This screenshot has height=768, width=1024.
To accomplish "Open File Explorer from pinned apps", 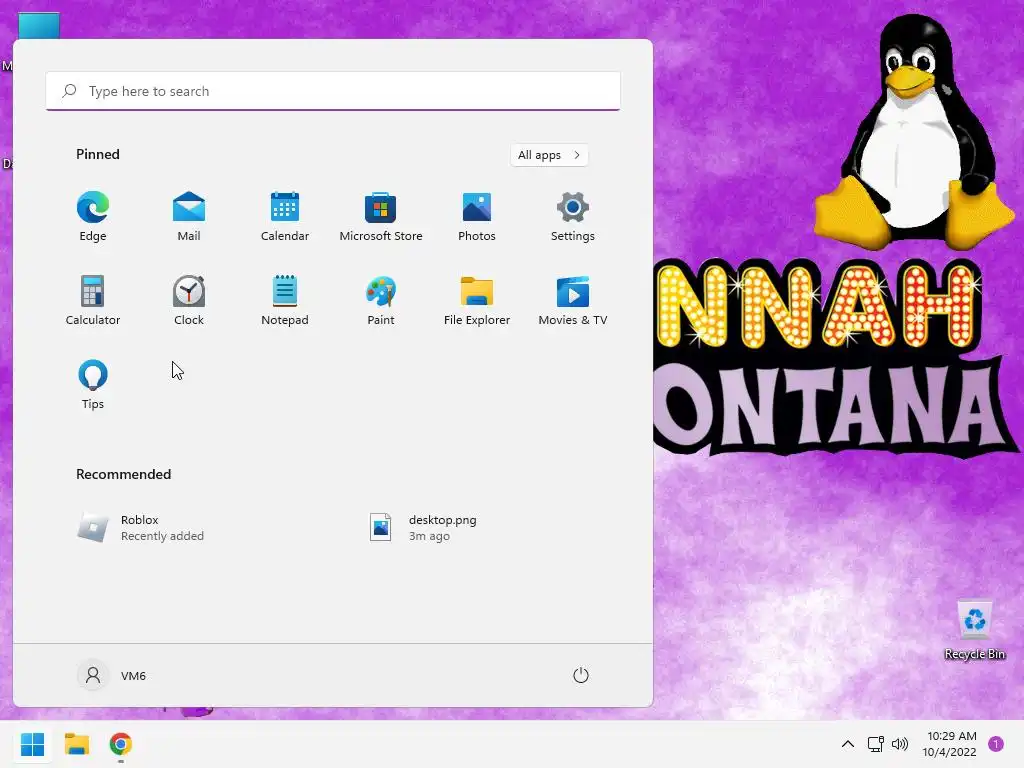I will point(477,300).
